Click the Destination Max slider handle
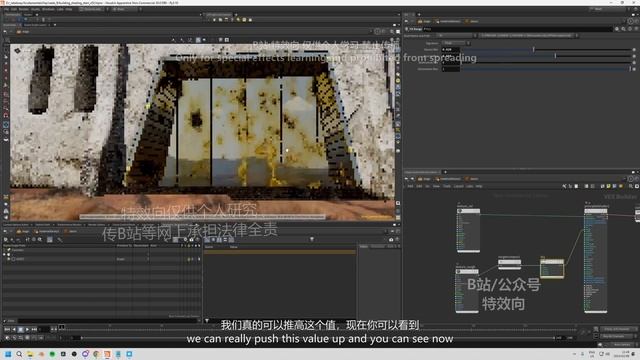Screen dimensions: 640x360 pos(630,69)
